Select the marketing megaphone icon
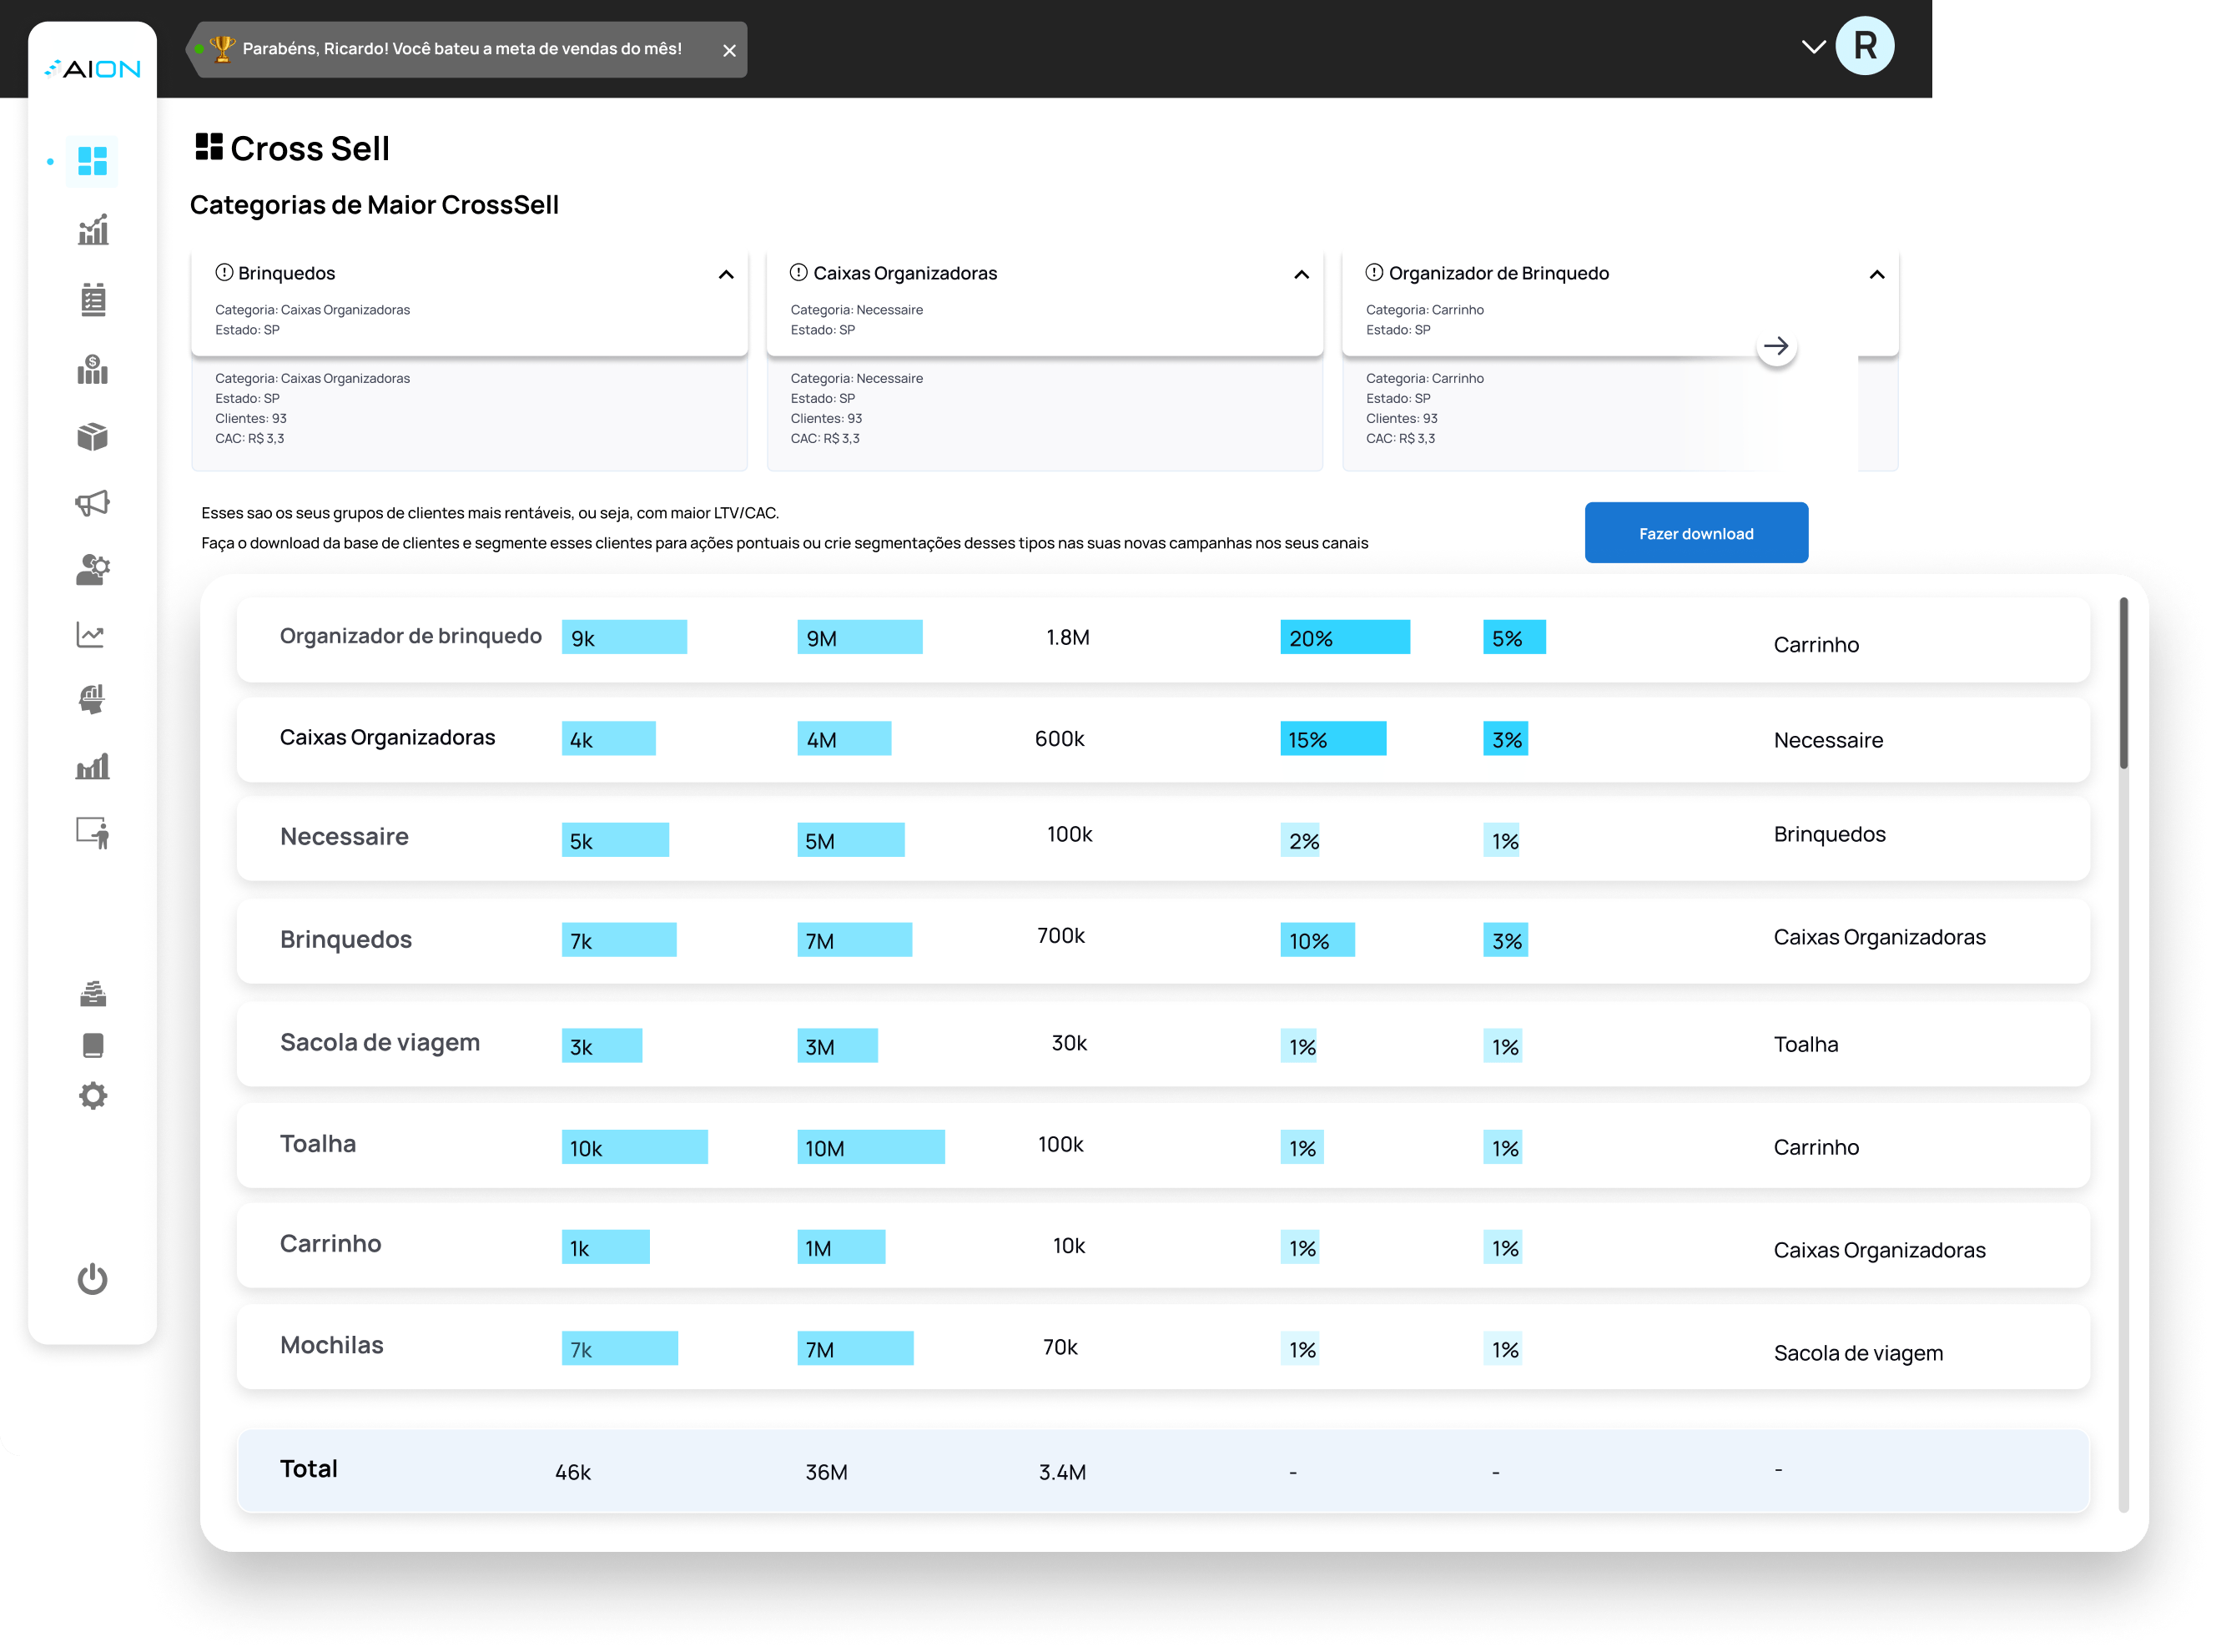The height and width of the screenshot is (1652, 2216). point(93,503)
